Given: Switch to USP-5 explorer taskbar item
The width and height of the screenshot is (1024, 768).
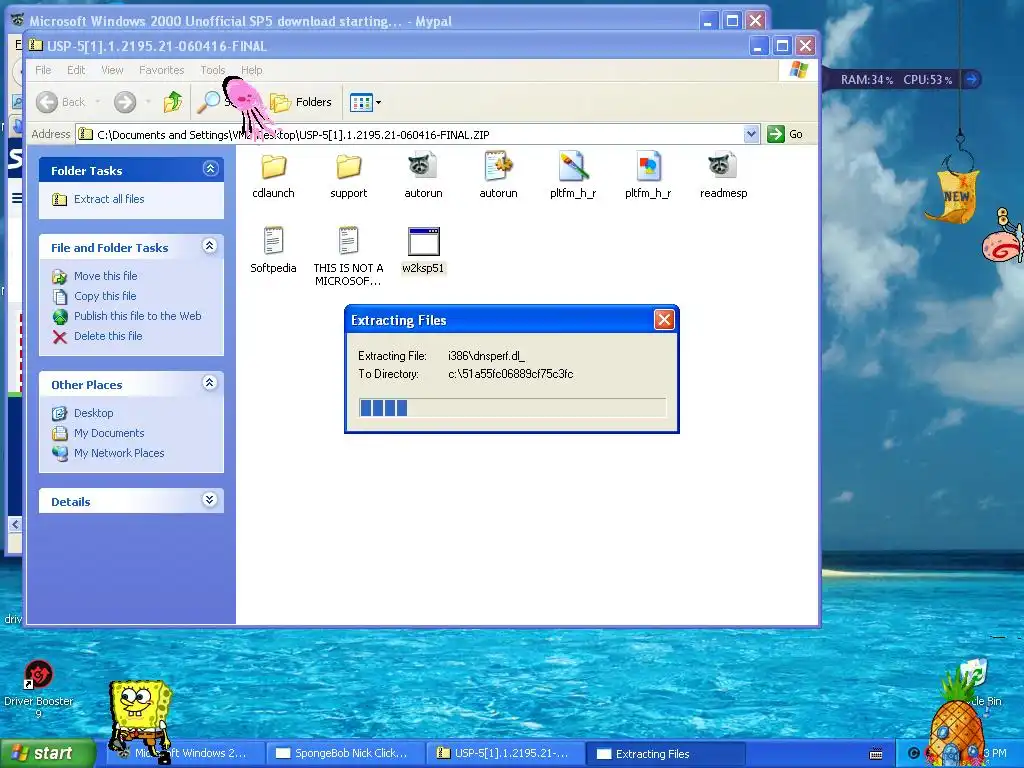Looking at the screenshot, I should click(x=505, y=754).
